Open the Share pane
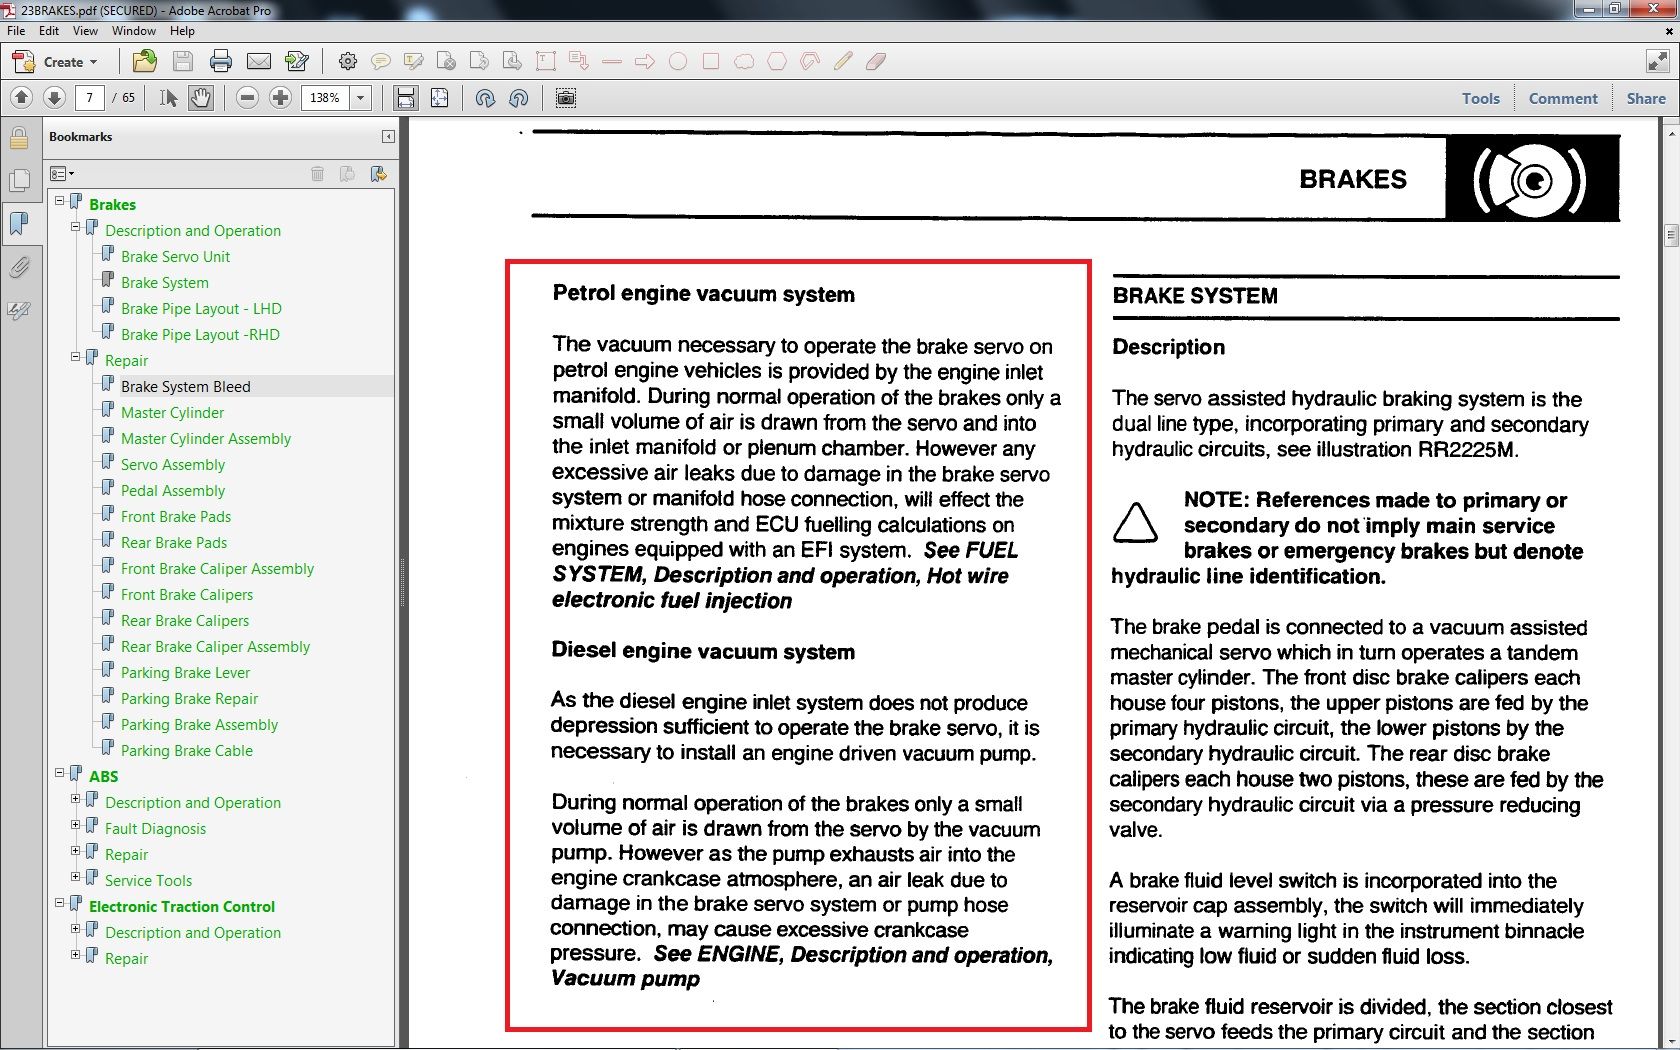Image resolution: width=1680 pixels, height=1050 pixels. click(x=1646, y=98)
